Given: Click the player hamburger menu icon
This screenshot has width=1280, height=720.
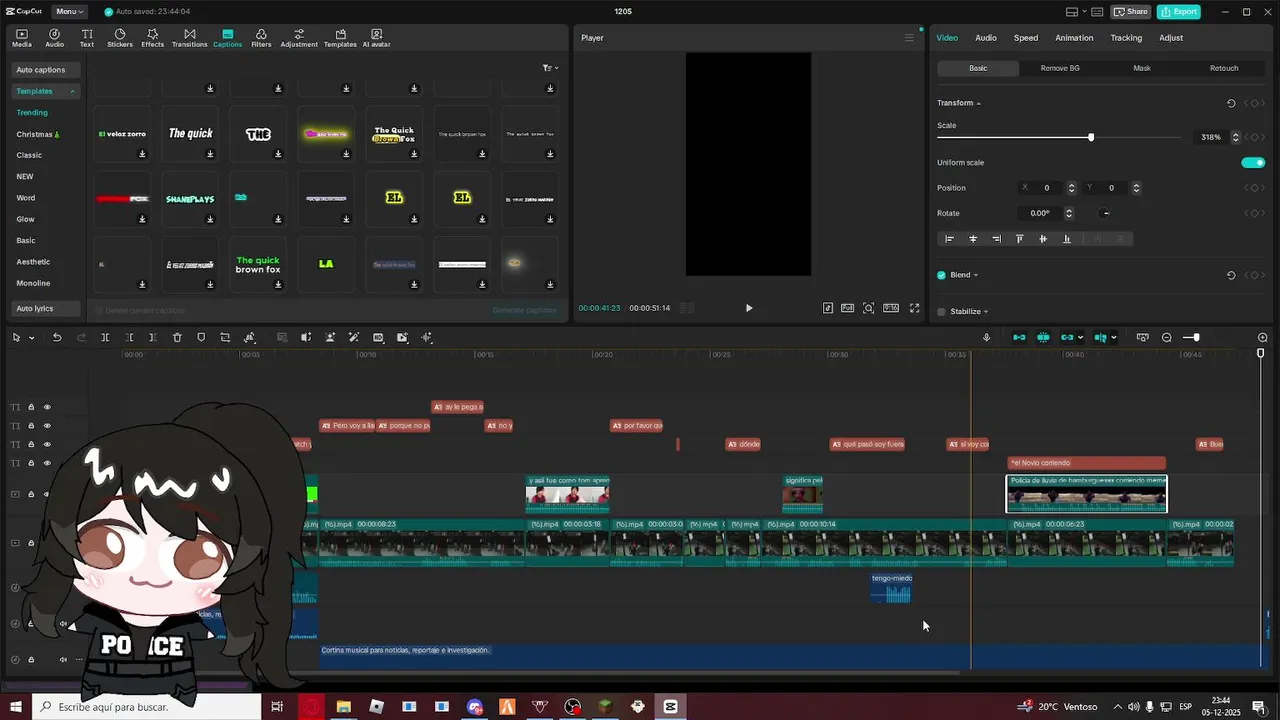Looking at the screenshot, I should pyautogui.click(x=909, y=38).
